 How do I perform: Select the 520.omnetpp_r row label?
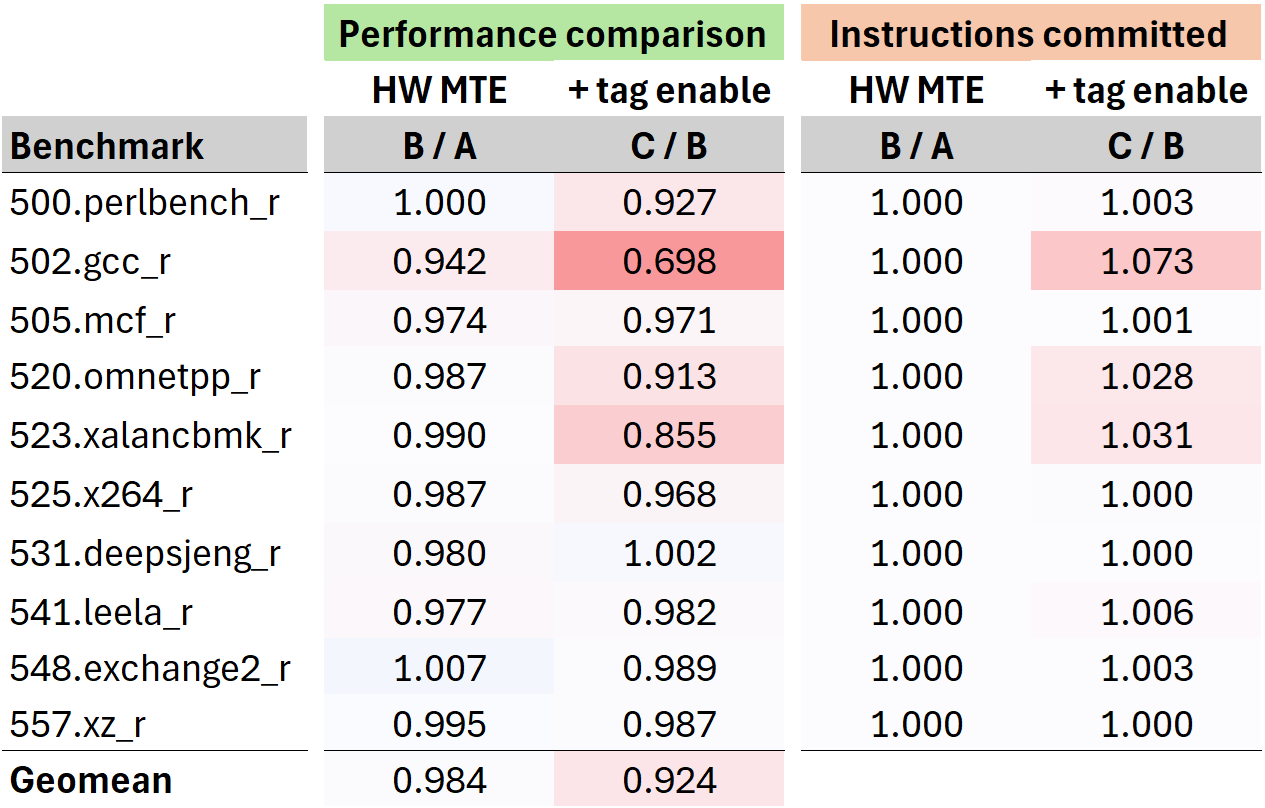135,378
